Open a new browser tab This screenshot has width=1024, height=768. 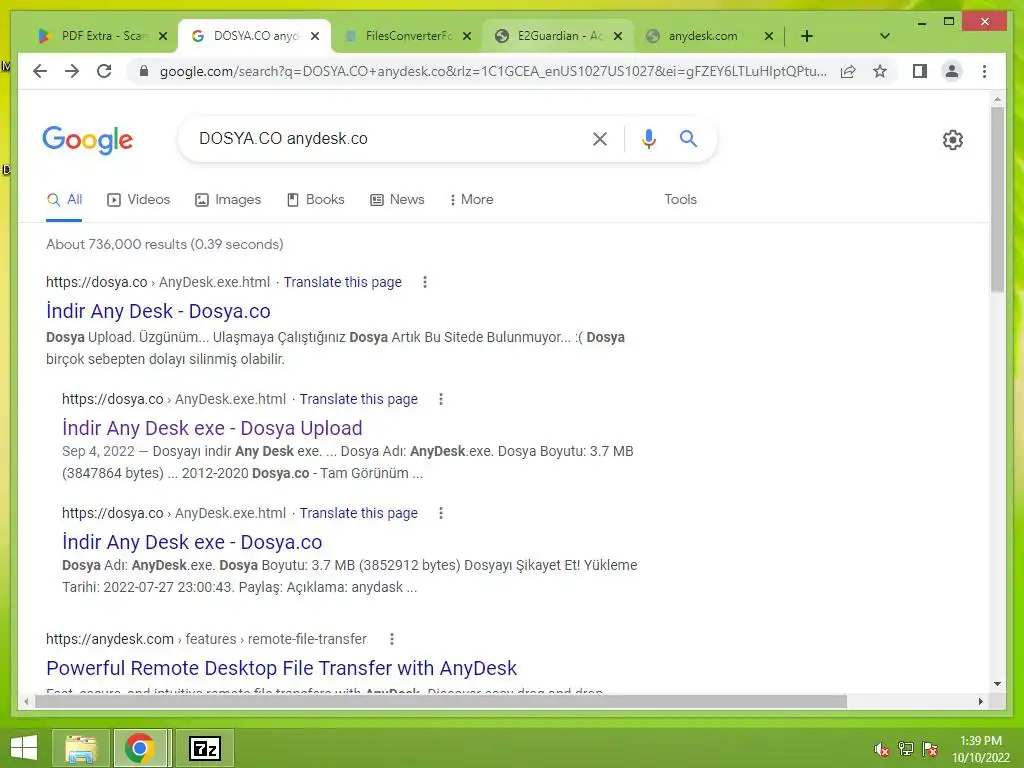click(807, 36)
